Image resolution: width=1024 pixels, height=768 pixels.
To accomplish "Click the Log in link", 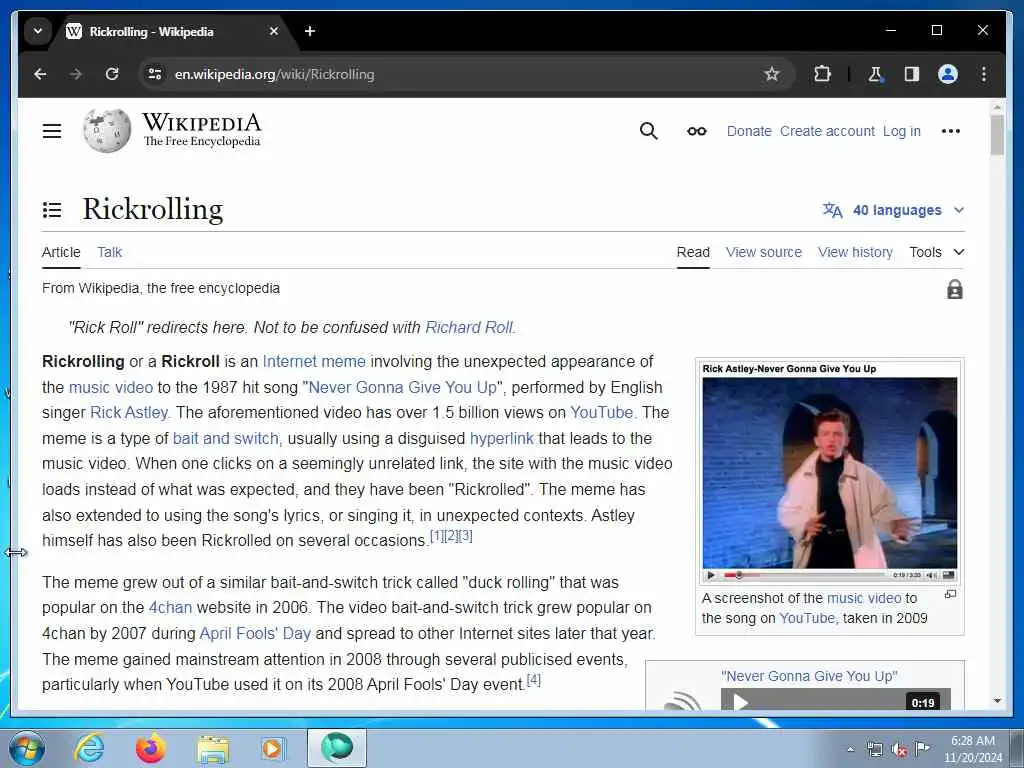I will pos(901,131).
